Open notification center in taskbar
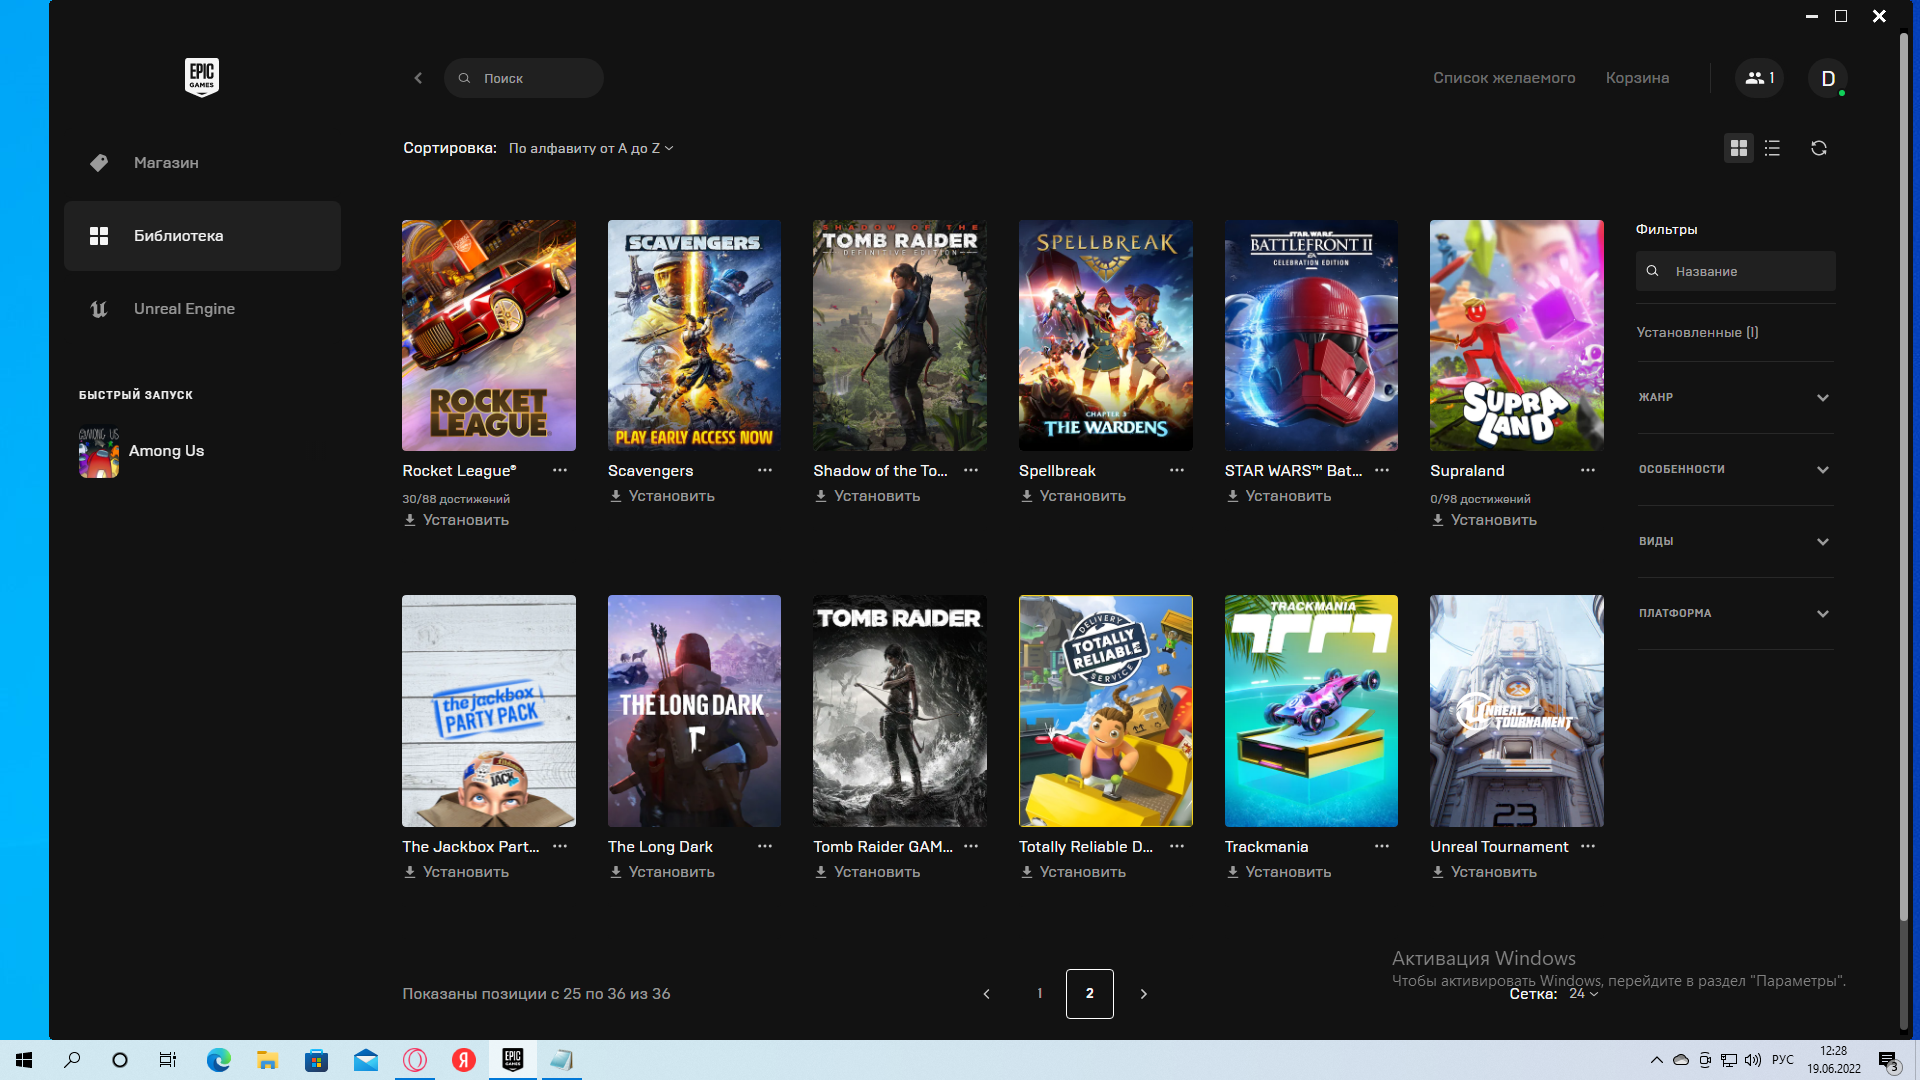This screenshot has width=1920, height=1080. click(x=1888, y=1060)
